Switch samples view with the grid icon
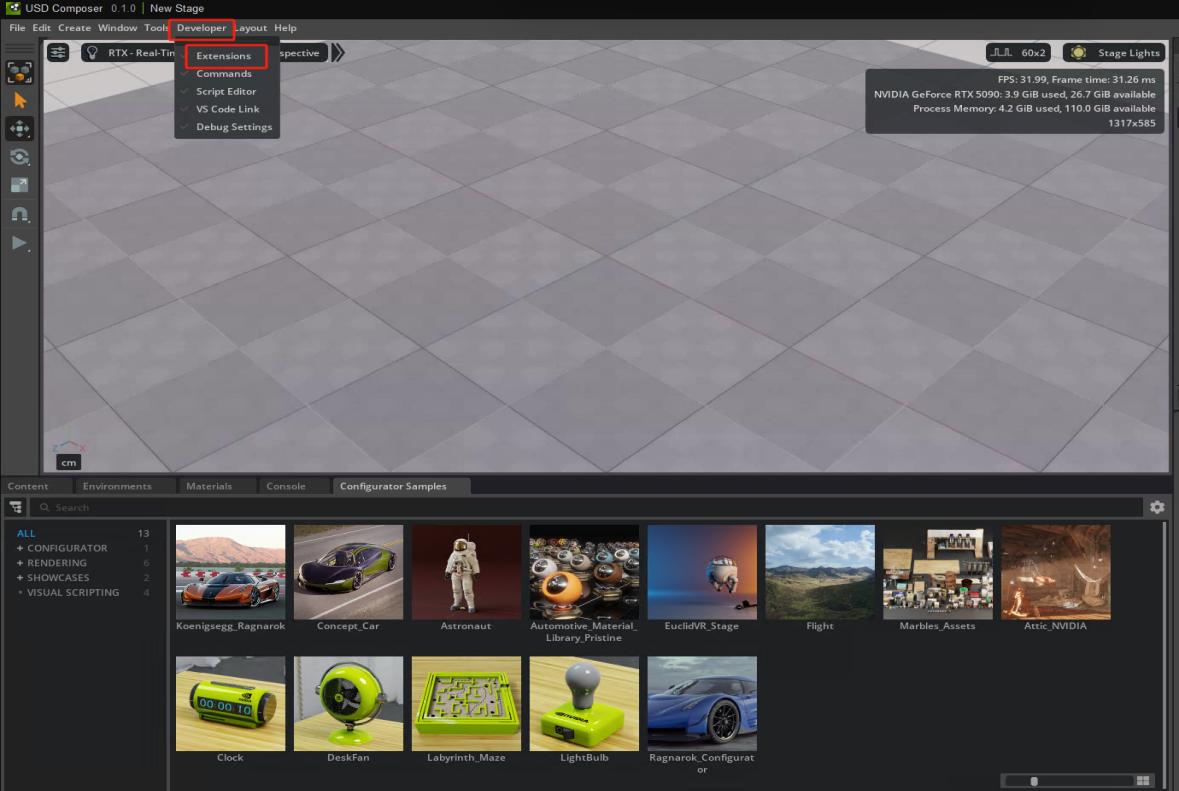This screenshot has width=1179, height=791. (1144, 781)
